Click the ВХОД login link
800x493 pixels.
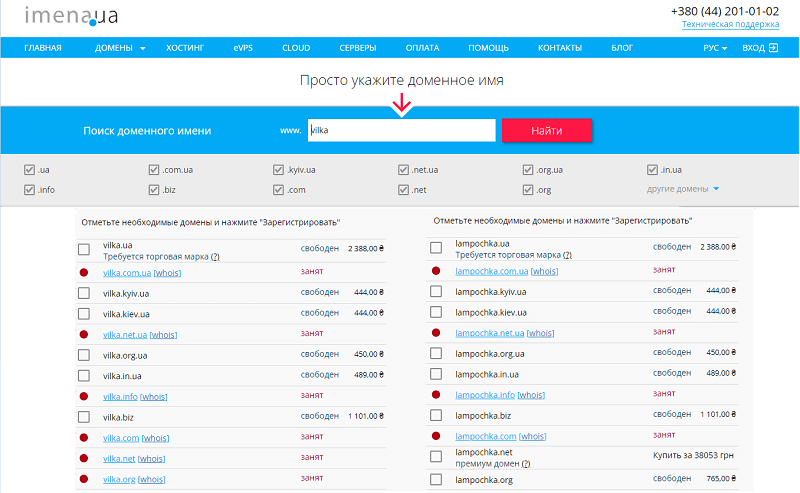(753, 48)
